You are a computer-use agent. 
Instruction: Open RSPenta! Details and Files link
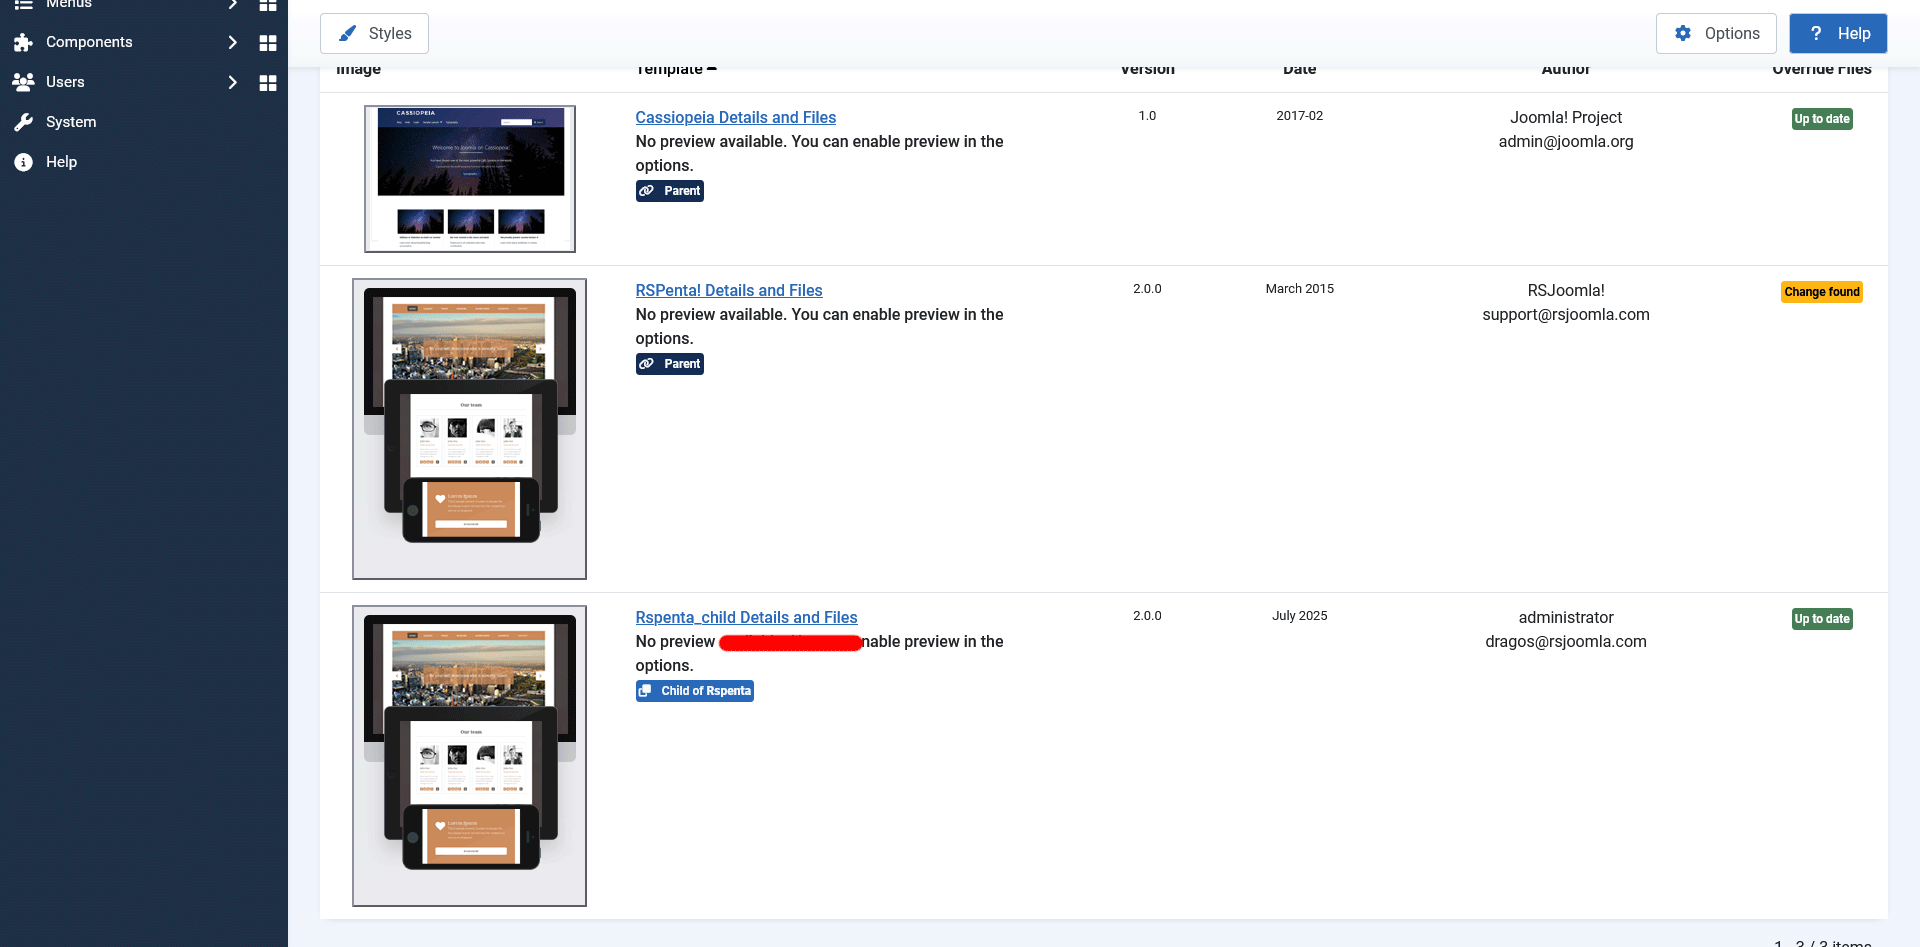(x=728, y=290)
